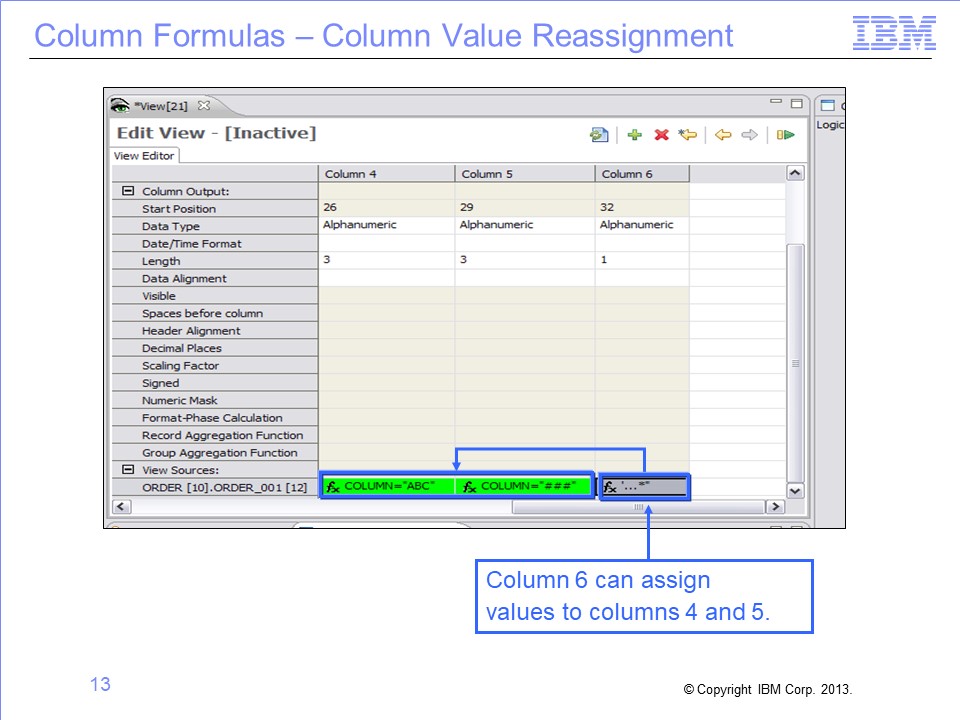Select the Column 5 header
This screenshot has height=720, width=960.
click(525, 174)
